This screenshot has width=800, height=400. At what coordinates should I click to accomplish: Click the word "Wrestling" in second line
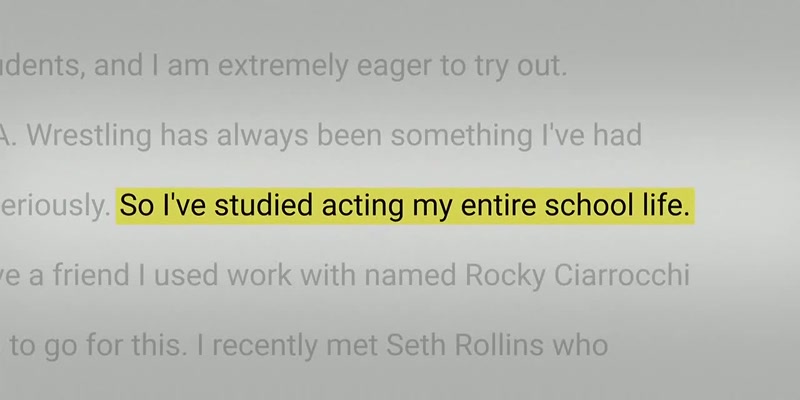click(x=89, y=137)
